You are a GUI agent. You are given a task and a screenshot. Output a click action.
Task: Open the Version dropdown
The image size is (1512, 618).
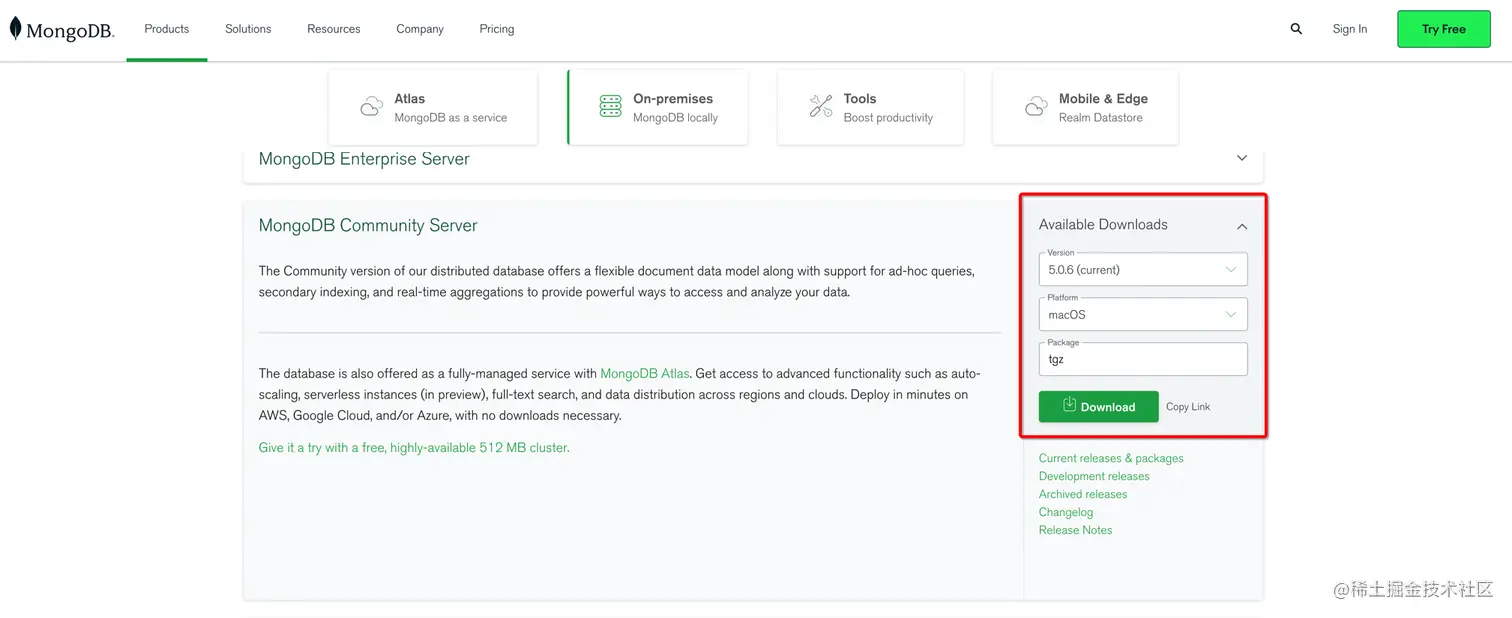click(x=1142, y=269)
